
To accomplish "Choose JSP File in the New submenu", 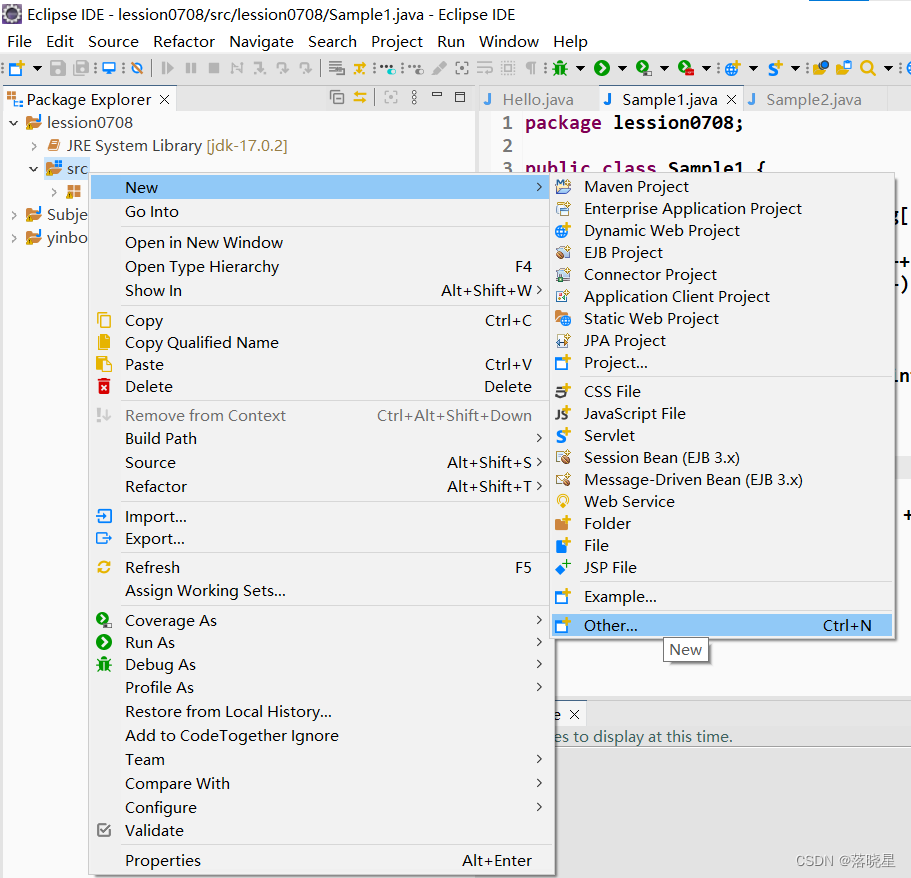I will pyautogui.click(x=722, y=567).
